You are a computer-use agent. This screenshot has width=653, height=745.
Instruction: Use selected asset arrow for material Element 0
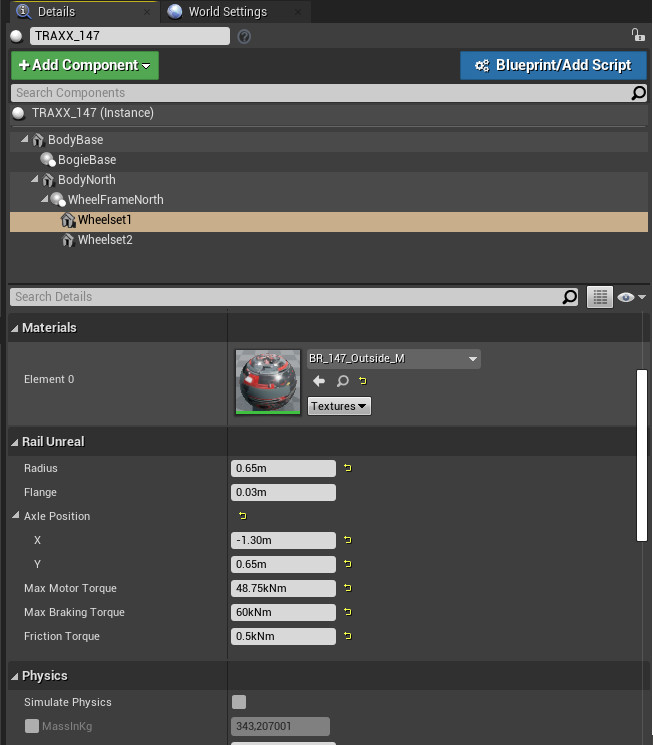(319, 381)
